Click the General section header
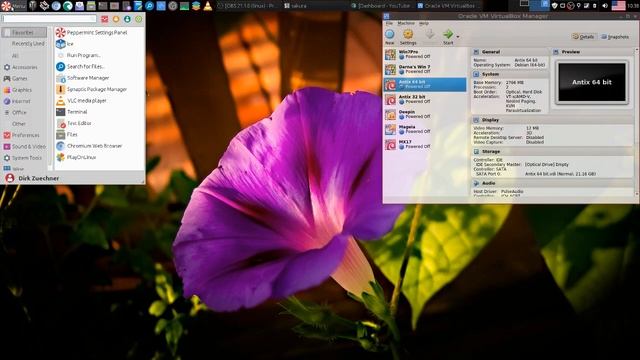The image size is (640, 360). (x=510, y=52)
